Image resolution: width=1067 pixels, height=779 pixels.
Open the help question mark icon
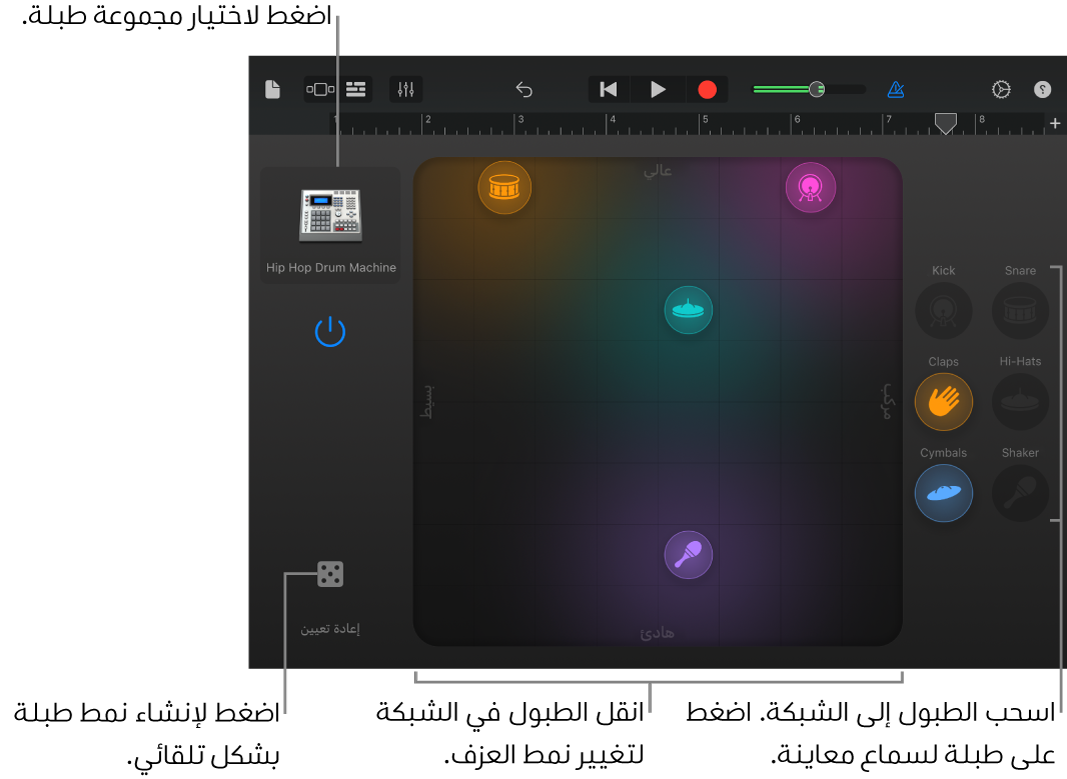point(1042,89)
